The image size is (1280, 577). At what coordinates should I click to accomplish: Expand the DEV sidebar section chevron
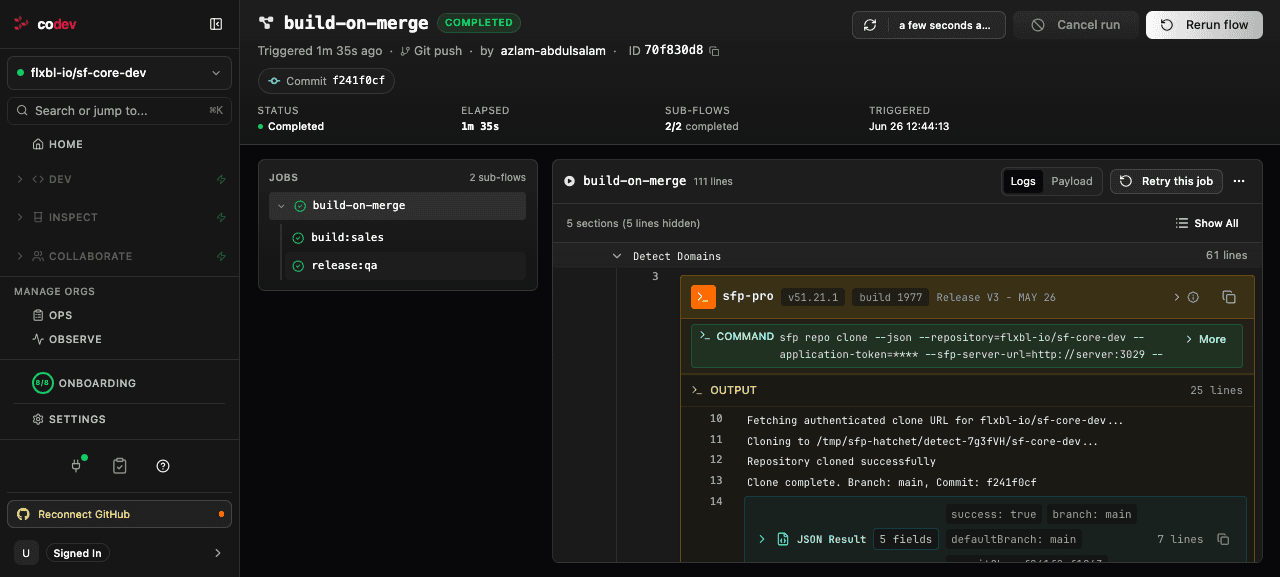[x=20, y=179]
